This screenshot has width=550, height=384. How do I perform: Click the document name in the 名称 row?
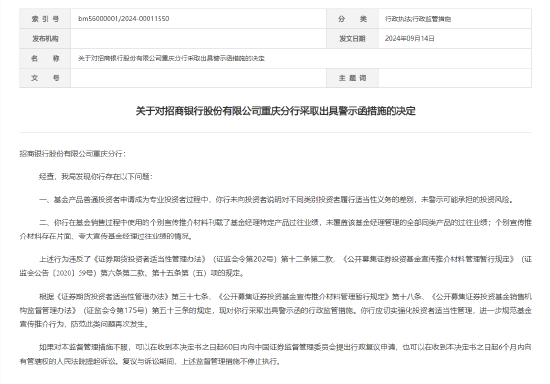click(x=171, y=58)
